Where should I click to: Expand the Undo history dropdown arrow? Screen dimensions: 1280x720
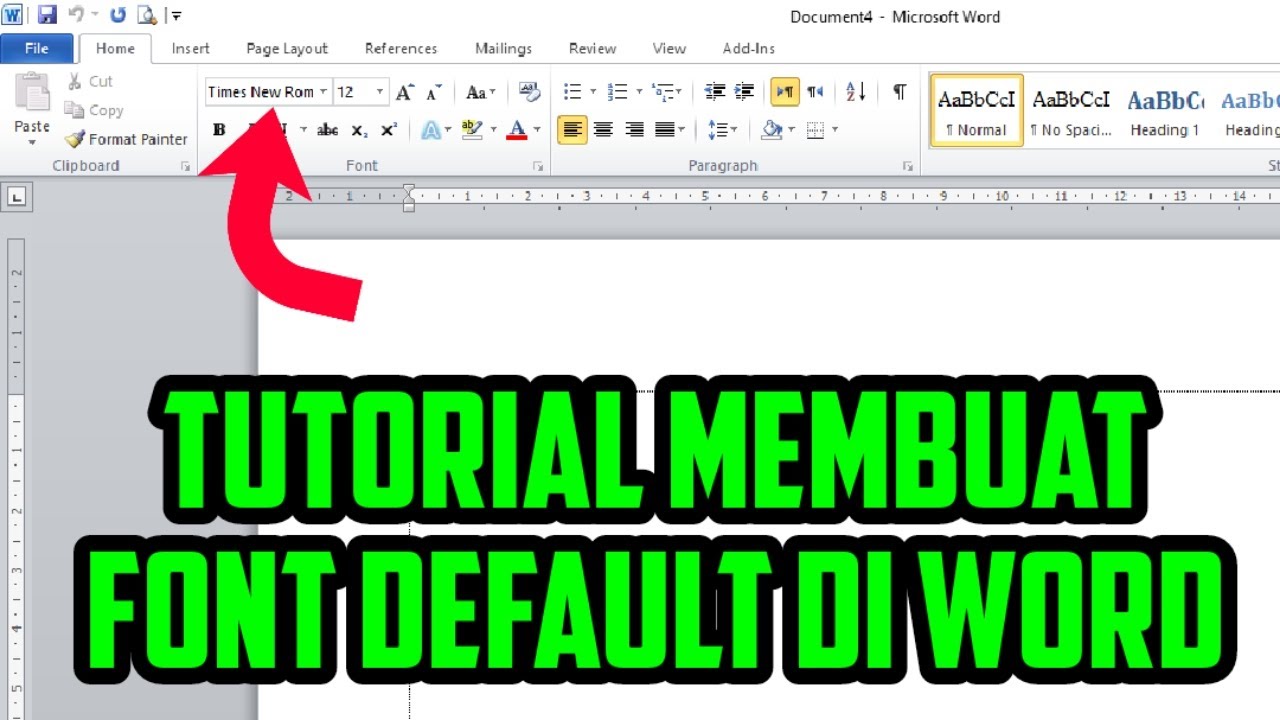[x=94, y=15]
